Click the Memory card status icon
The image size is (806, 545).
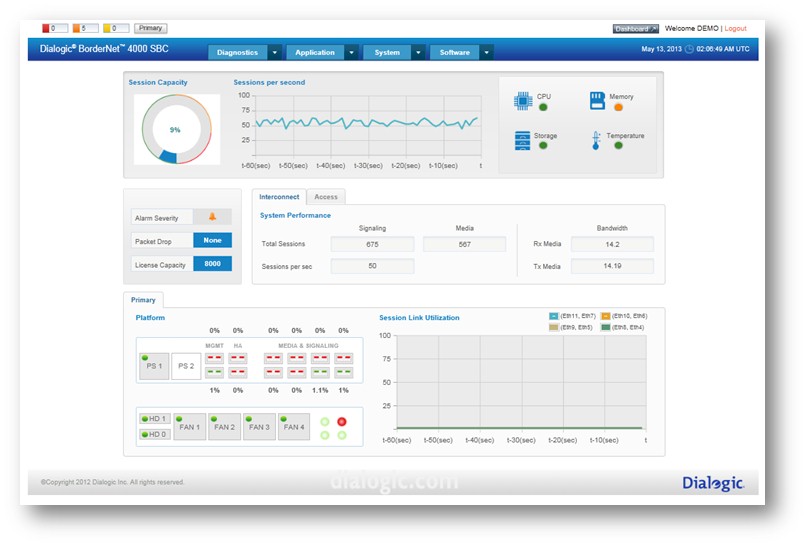[x=597, y=100]
